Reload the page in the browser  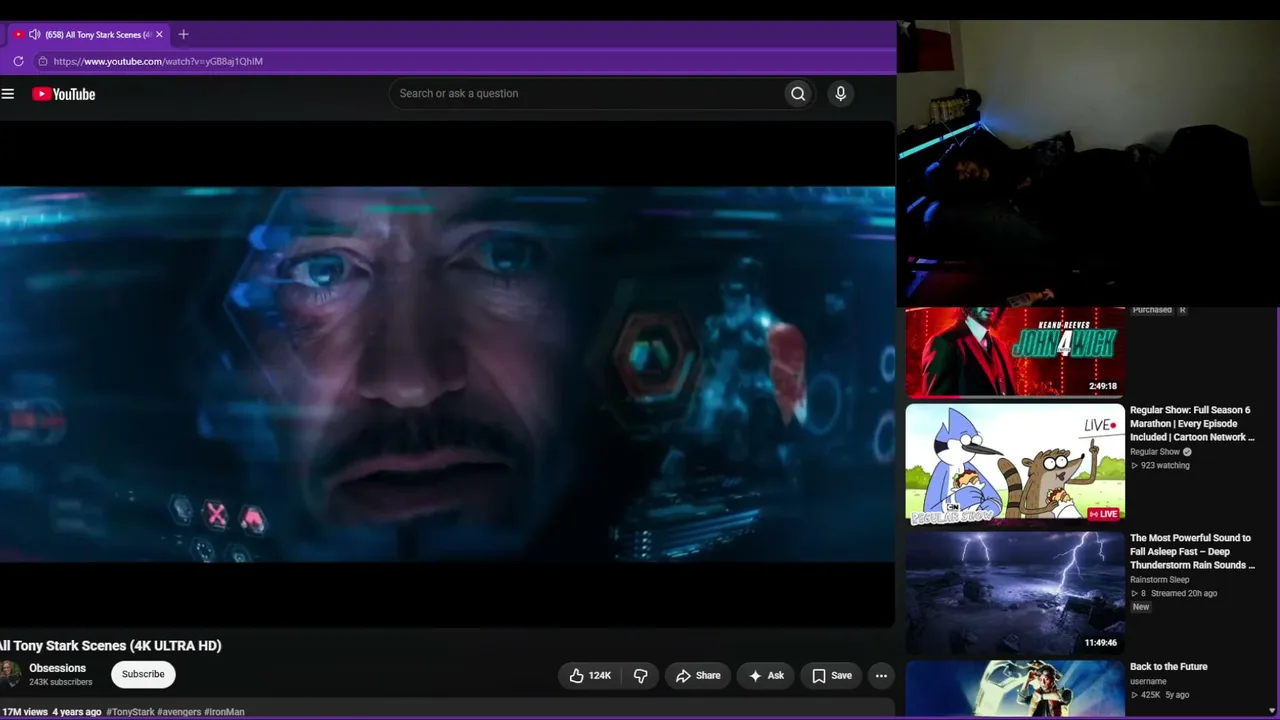point(18,61)
